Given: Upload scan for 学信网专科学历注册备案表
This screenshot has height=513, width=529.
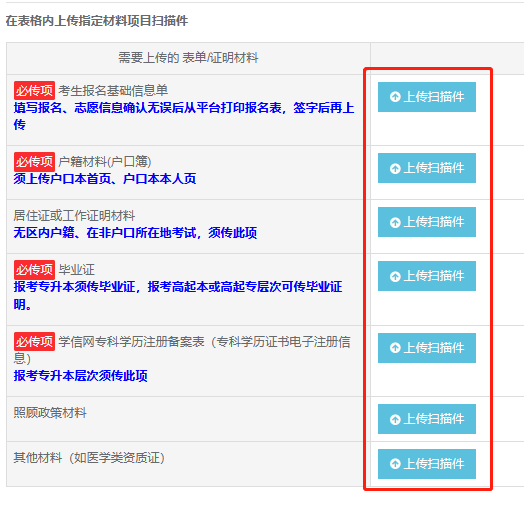Looking at the screenshot, I should [x=426, y=348].
